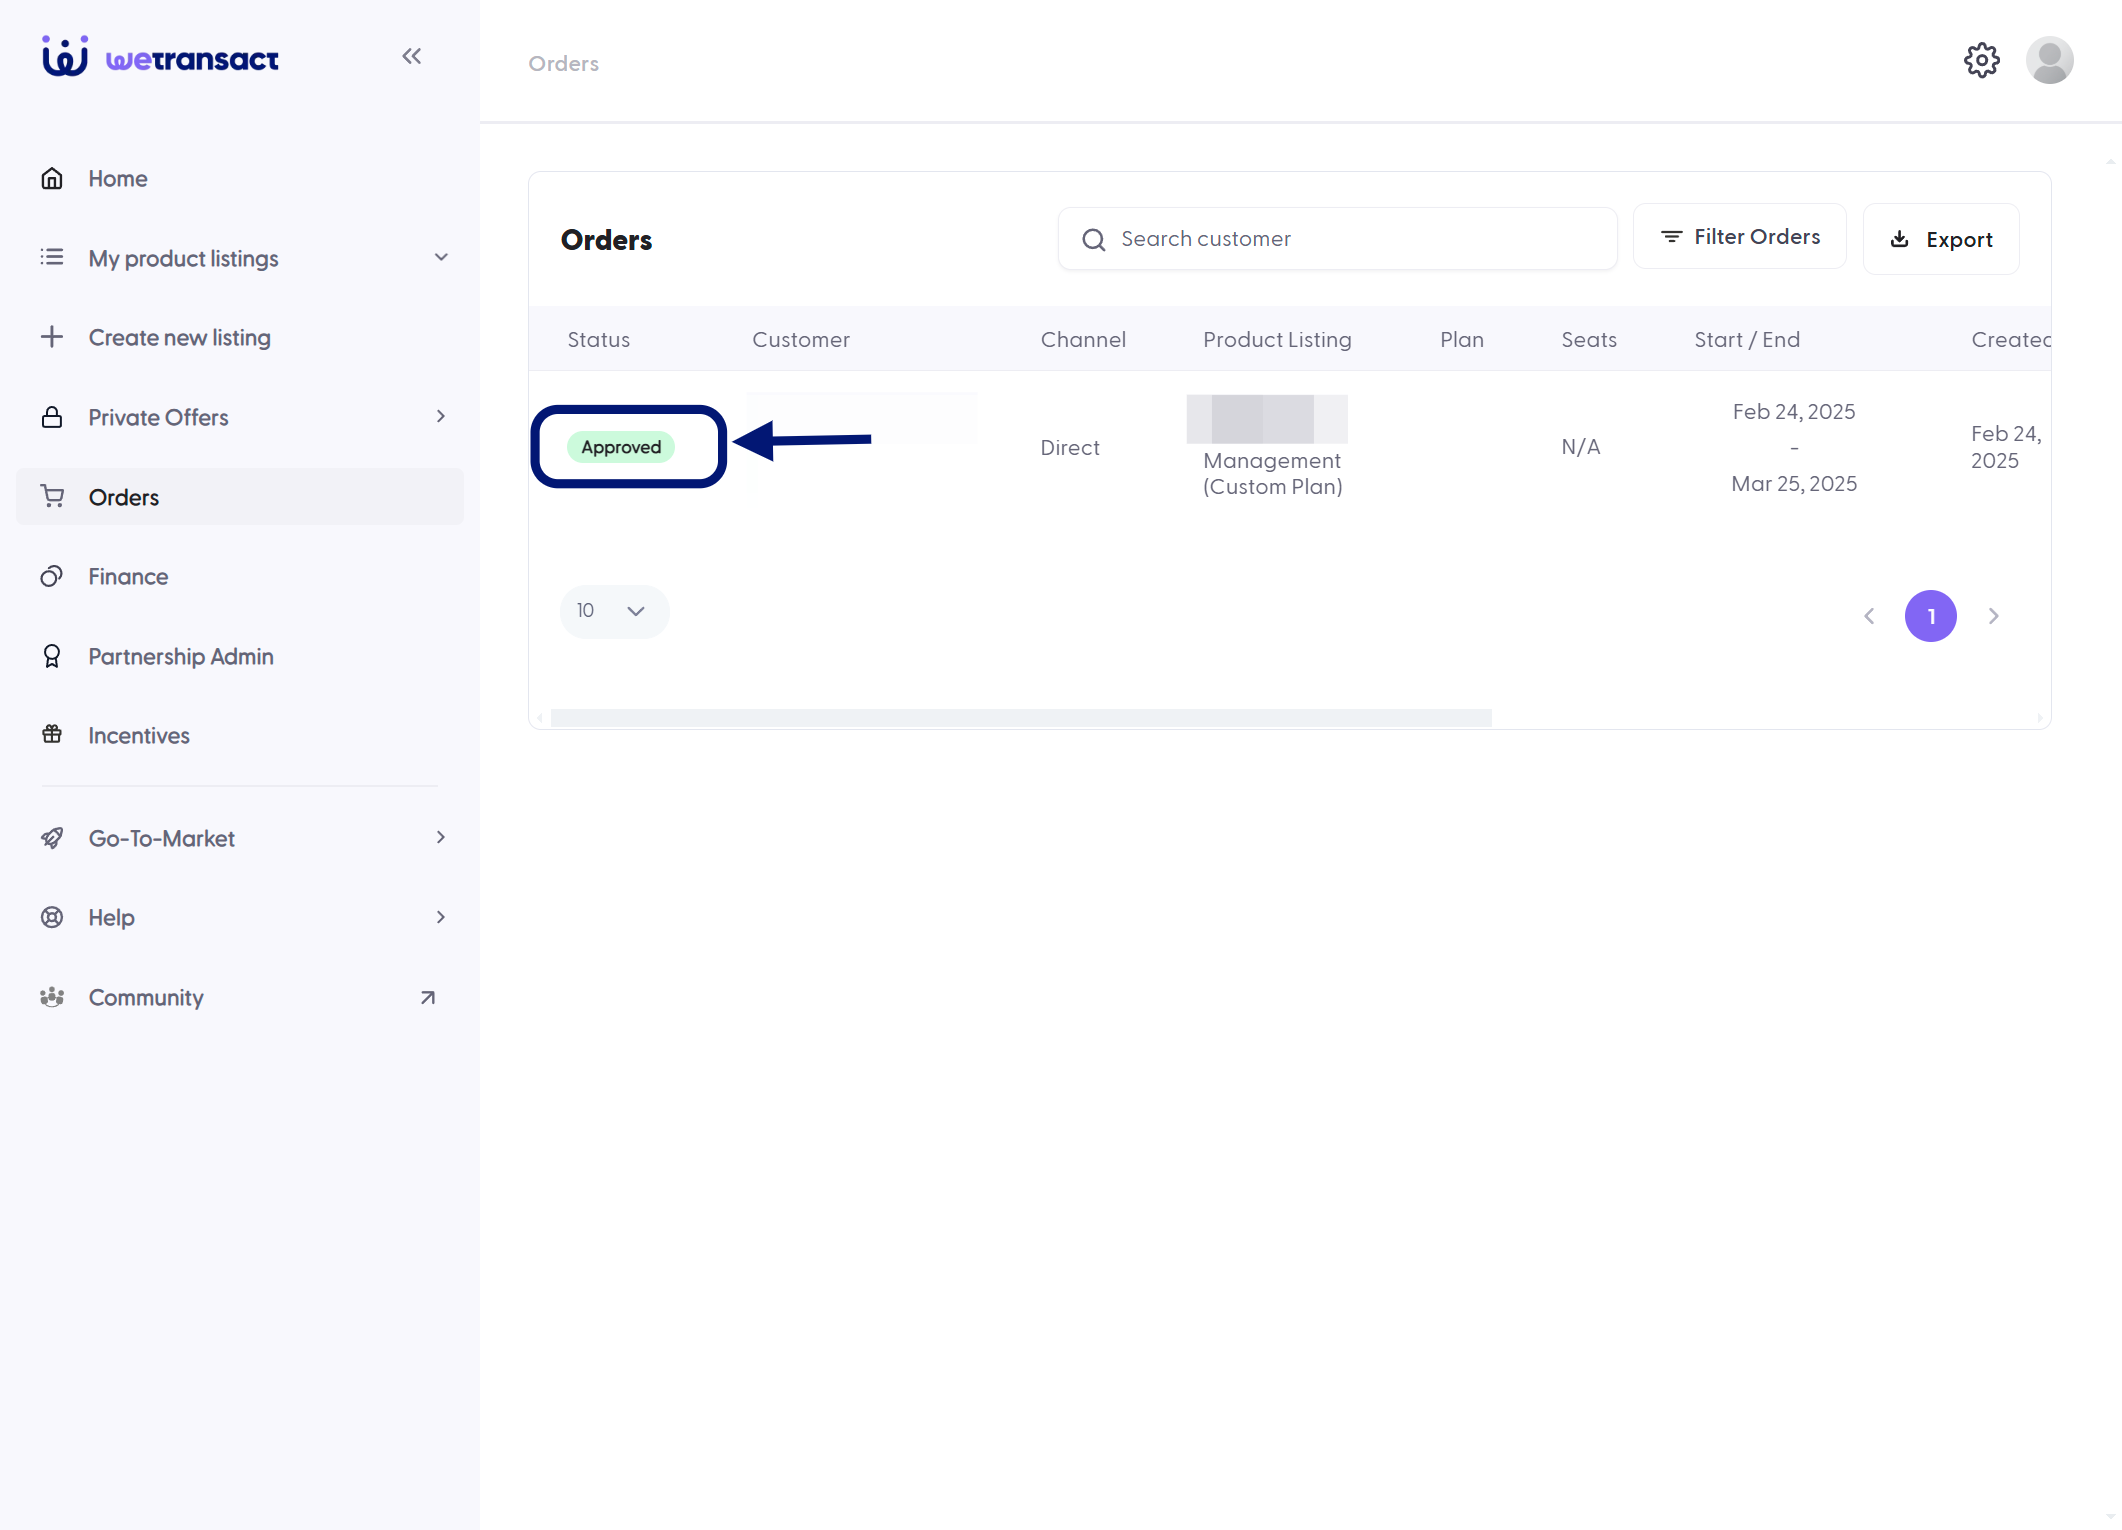The height and width of the screenshot is (1530, 2122).
Task: Click the Filter Orders funnel icon
Action: pos(1671,237)
